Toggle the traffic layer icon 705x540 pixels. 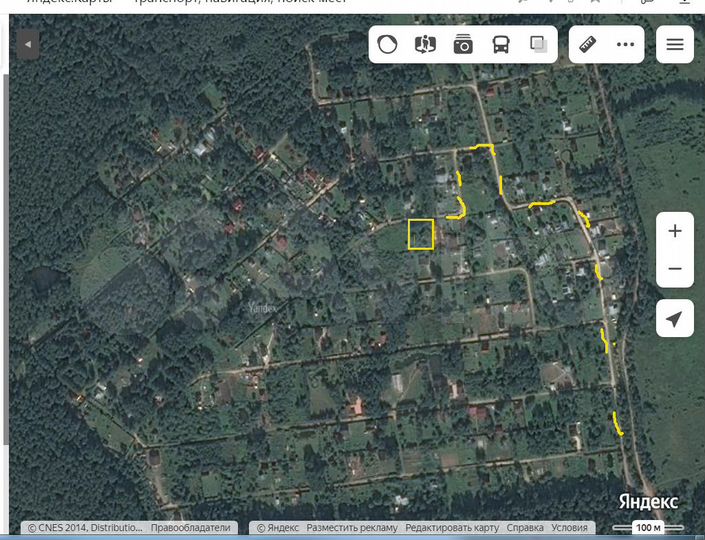pyautogui.click(x=388, y=44)
